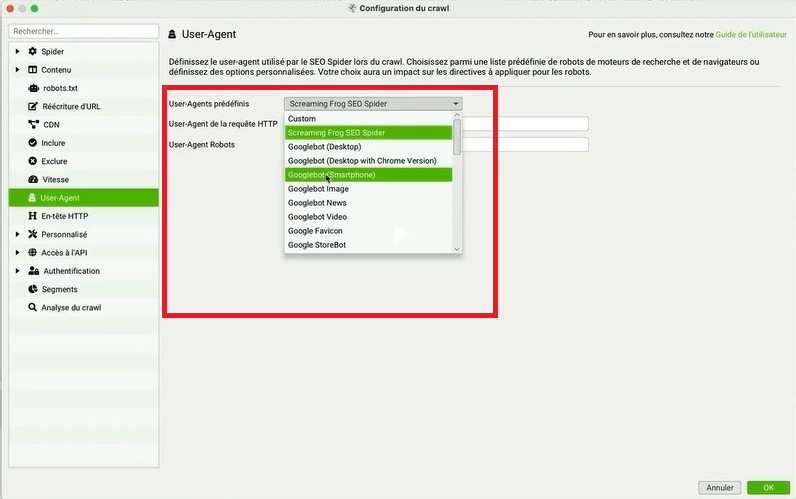Open the Exclure settings row
Viewport: 796px width, 499px height.
(x=84, y=161)
